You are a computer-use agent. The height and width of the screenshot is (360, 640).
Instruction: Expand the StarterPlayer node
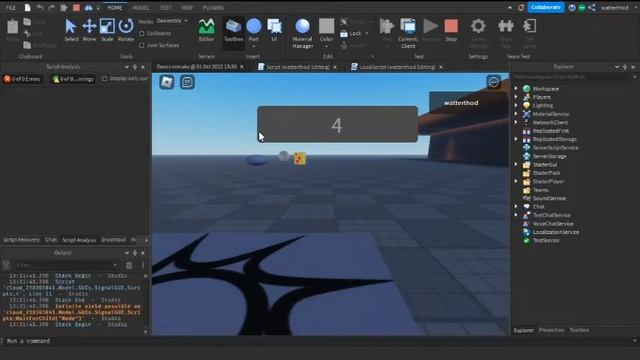tap(516, 181)
